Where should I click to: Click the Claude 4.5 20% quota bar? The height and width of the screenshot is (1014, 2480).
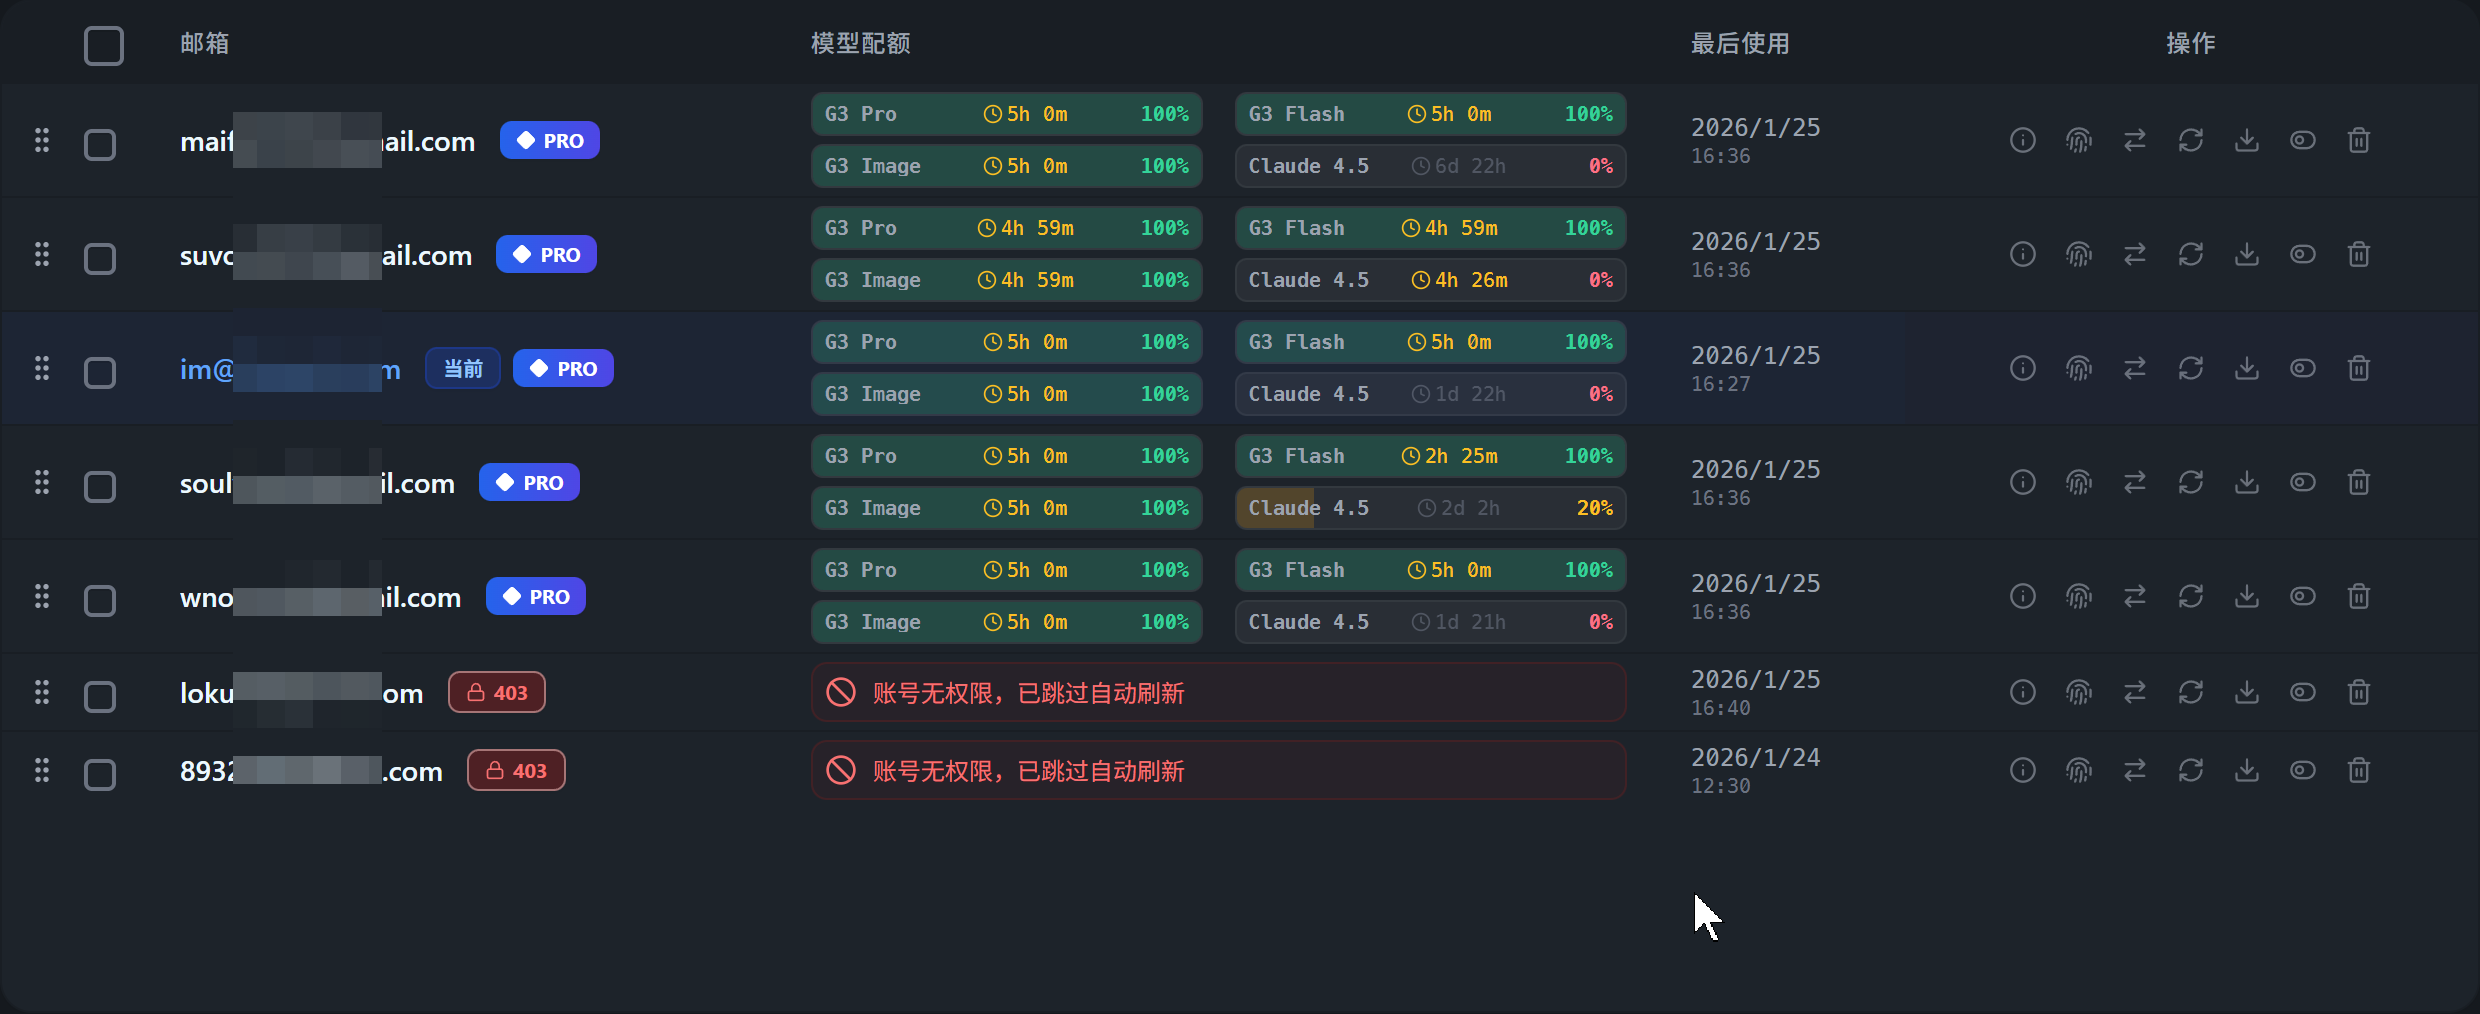pos(1431,508)
